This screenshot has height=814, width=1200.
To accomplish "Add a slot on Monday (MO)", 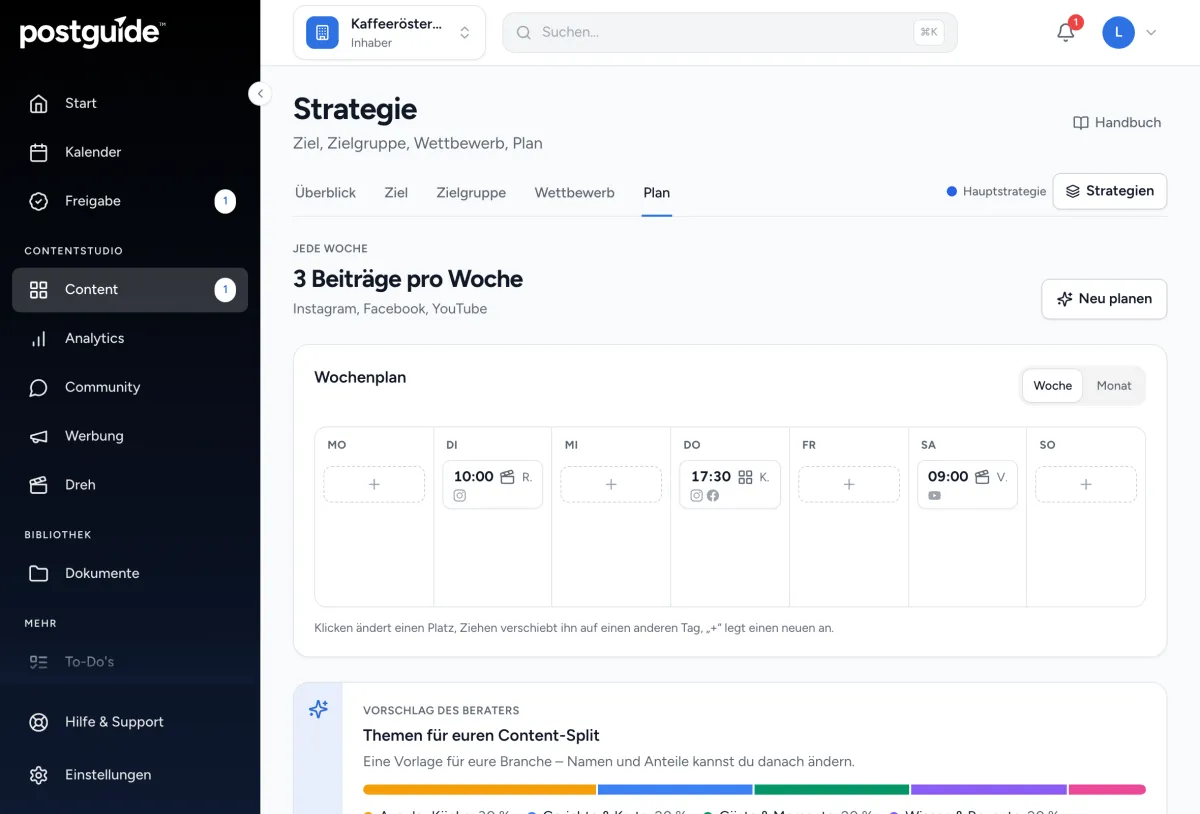I will pyautogui.click(x=374, y=484).
